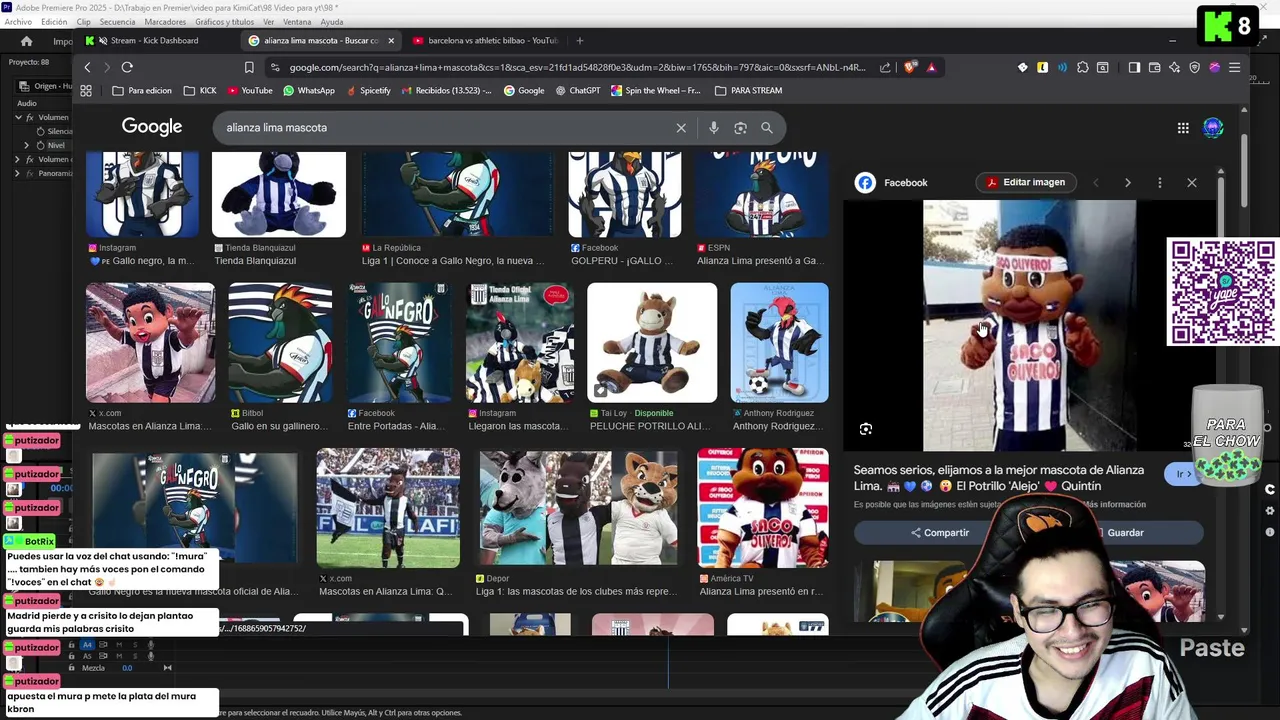Screen dimensions: 1280x720
Task: Submit search with magnifier icon
Action: [x=767, y=128]
